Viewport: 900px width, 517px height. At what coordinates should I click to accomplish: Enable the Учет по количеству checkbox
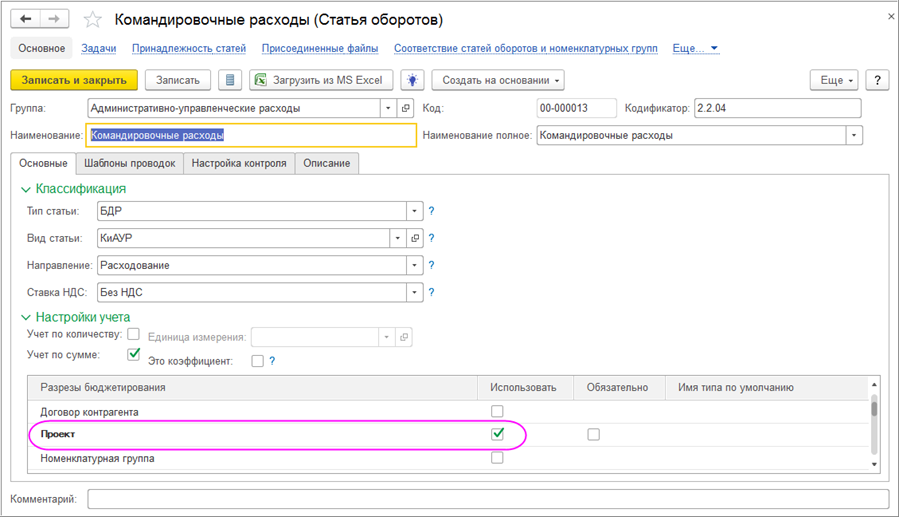pyautogui.click(x=133, y=334)
